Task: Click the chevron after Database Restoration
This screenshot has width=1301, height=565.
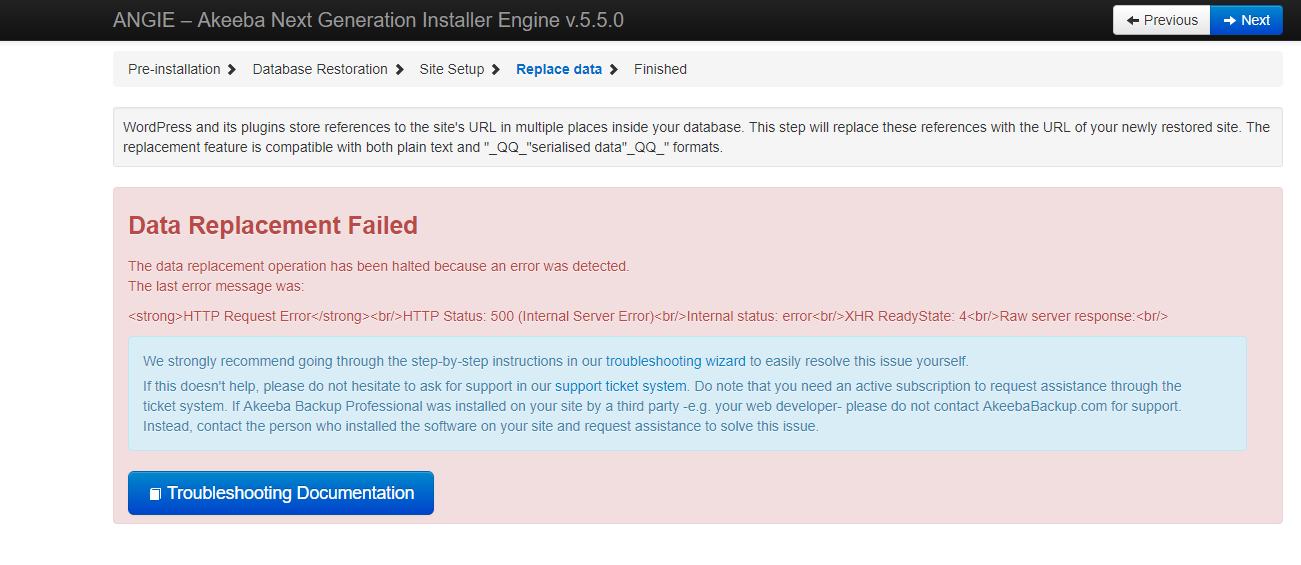Action: 400,69
